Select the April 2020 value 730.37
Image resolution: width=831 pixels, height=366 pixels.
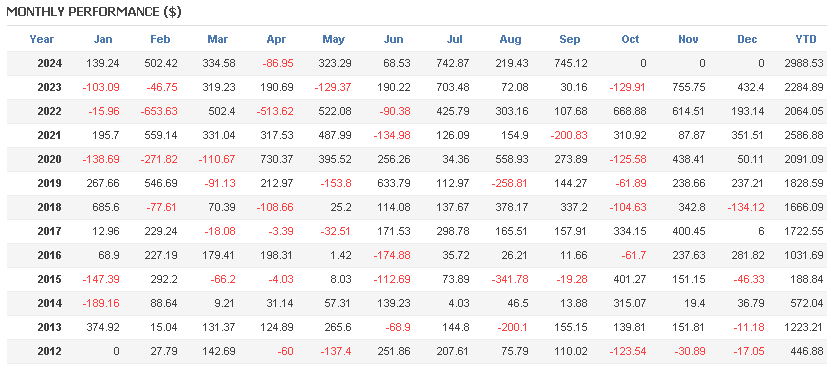276,159
